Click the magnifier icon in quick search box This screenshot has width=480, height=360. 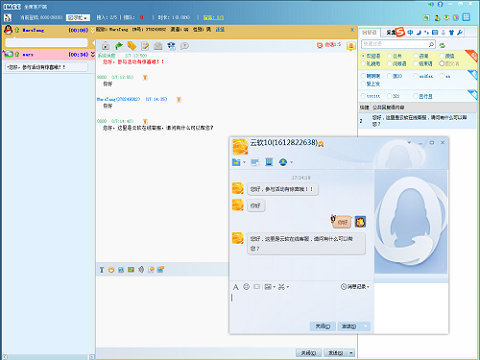431,44
